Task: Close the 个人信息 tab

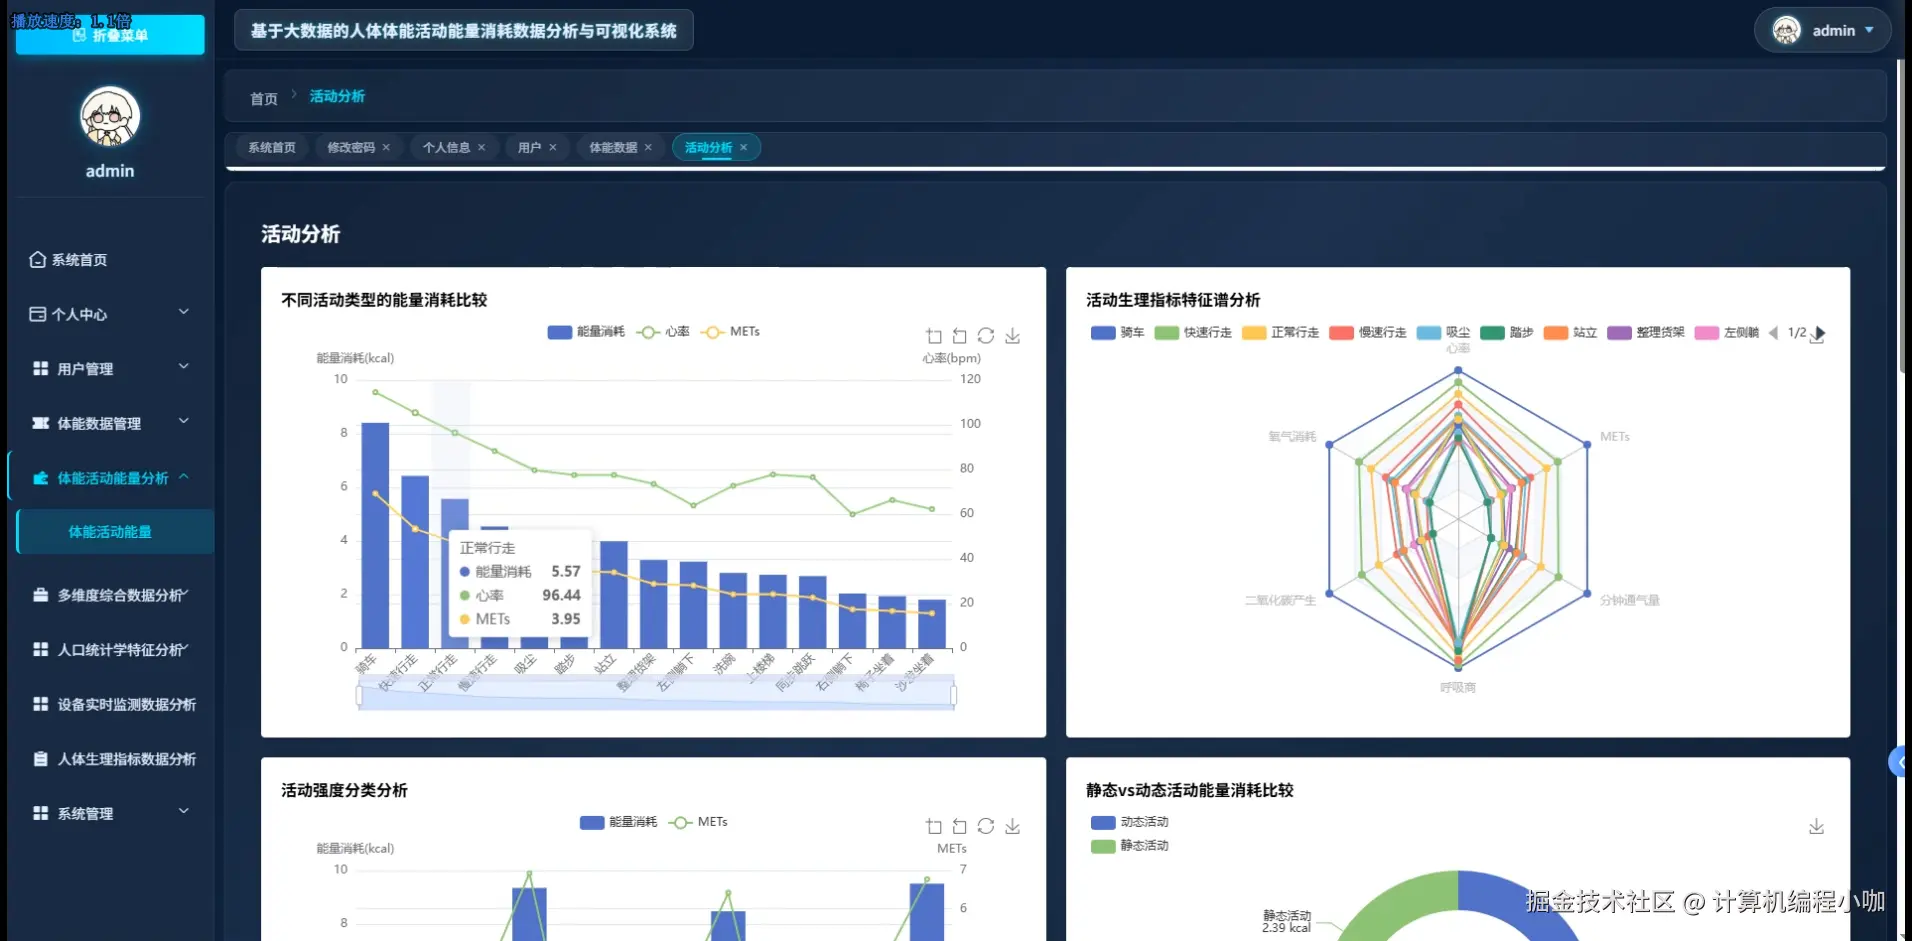Action: 481,148
